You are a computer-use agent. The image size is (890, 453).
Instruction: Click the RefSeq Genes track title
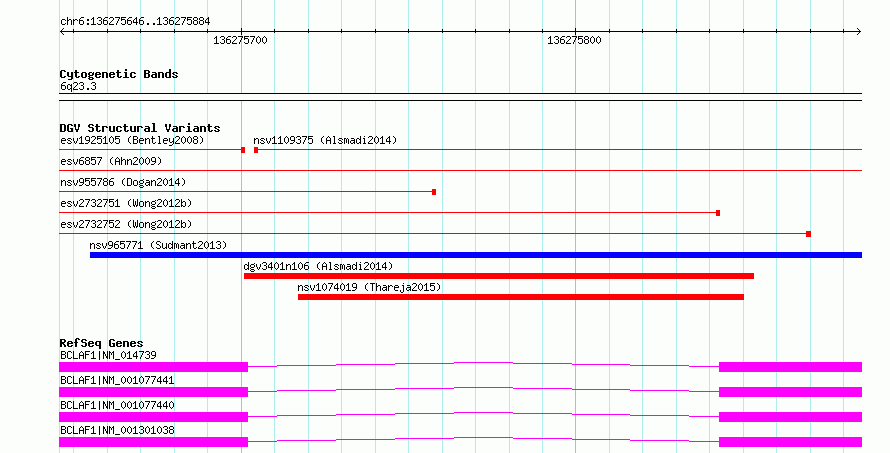pyautogui.click(x=101, y=343)
